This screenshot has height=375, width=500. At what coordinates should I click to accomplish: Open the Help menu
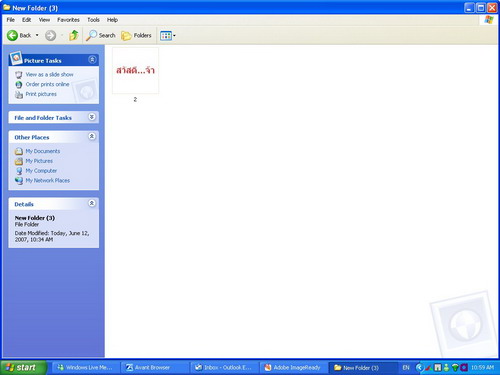pyautogui.click(x=112, y=20)
